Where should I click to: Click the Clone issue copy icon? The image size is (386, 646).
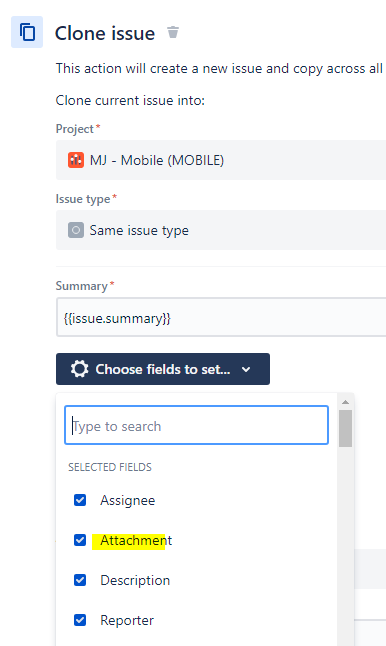pyautogui.click(x=27, y=32)
